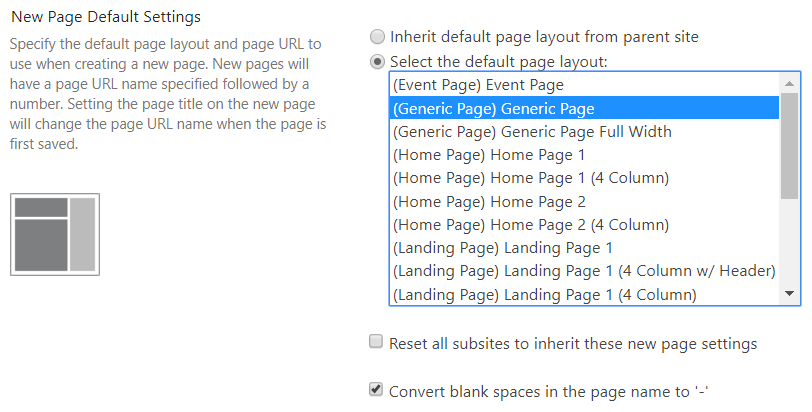Uncheck Convert blank spaces checkbox
Image resolution: width=812 pixels, height=412 pixels.
click(x=376, y=389)
